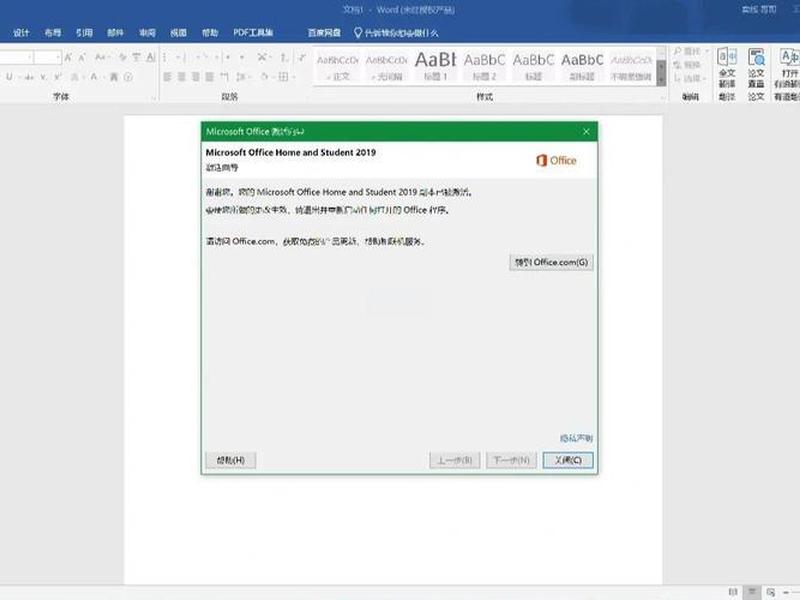Apply the 标题 1 heading style

[x=435, y=66]
